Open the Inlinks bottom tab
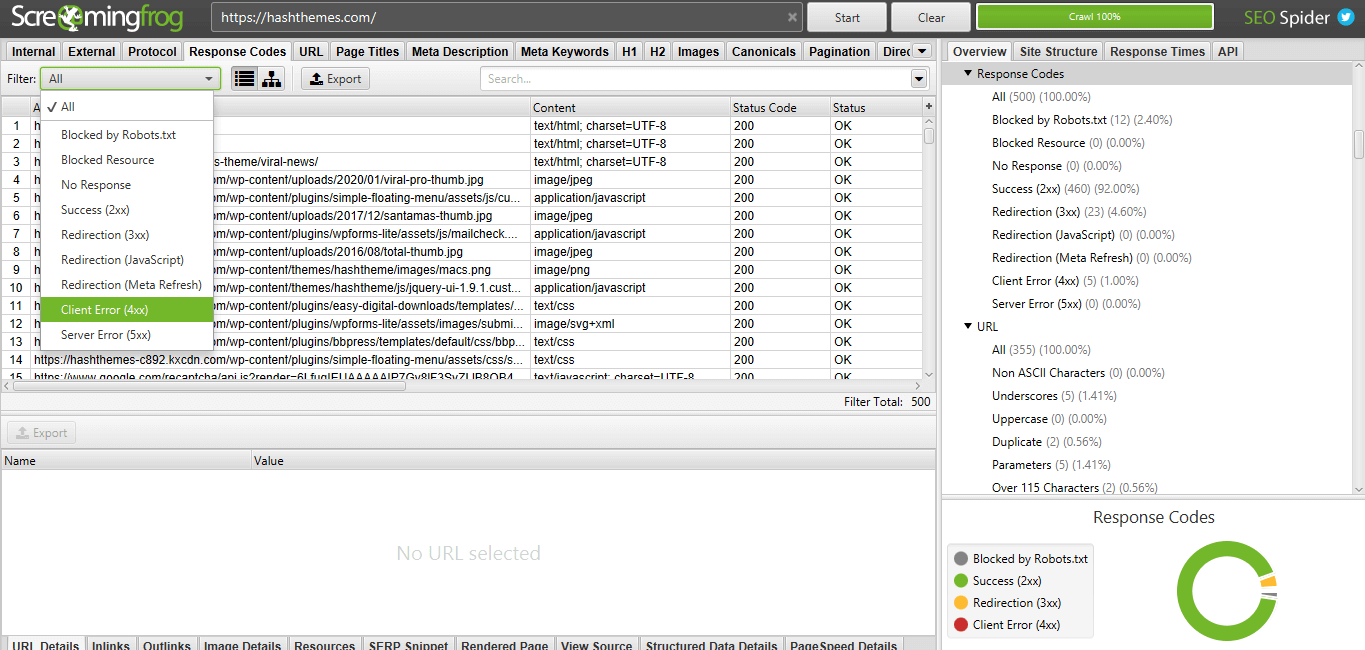The image size is (1365, 650). click(111, 645)
